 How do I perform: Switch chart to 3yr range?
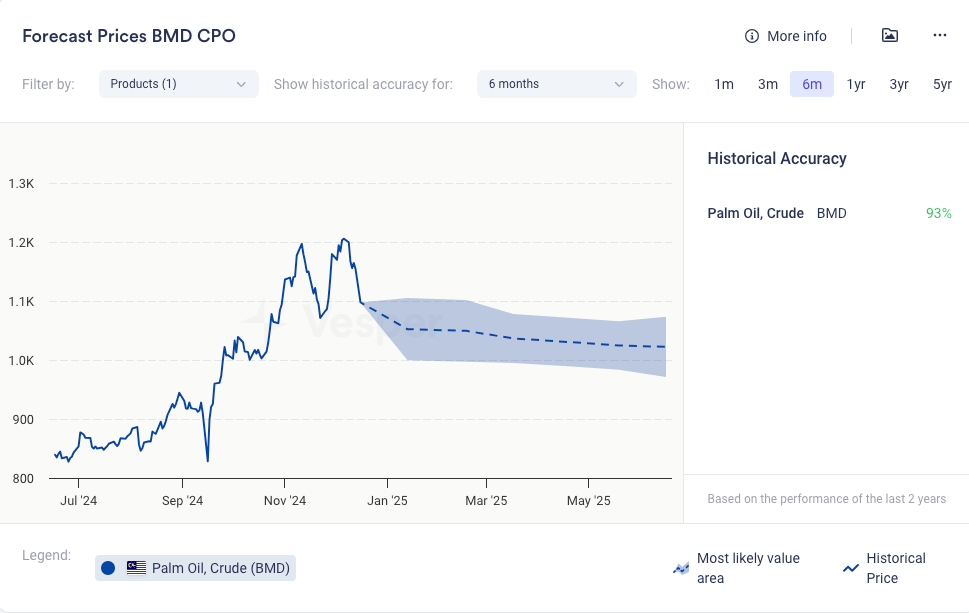[899, 84]
